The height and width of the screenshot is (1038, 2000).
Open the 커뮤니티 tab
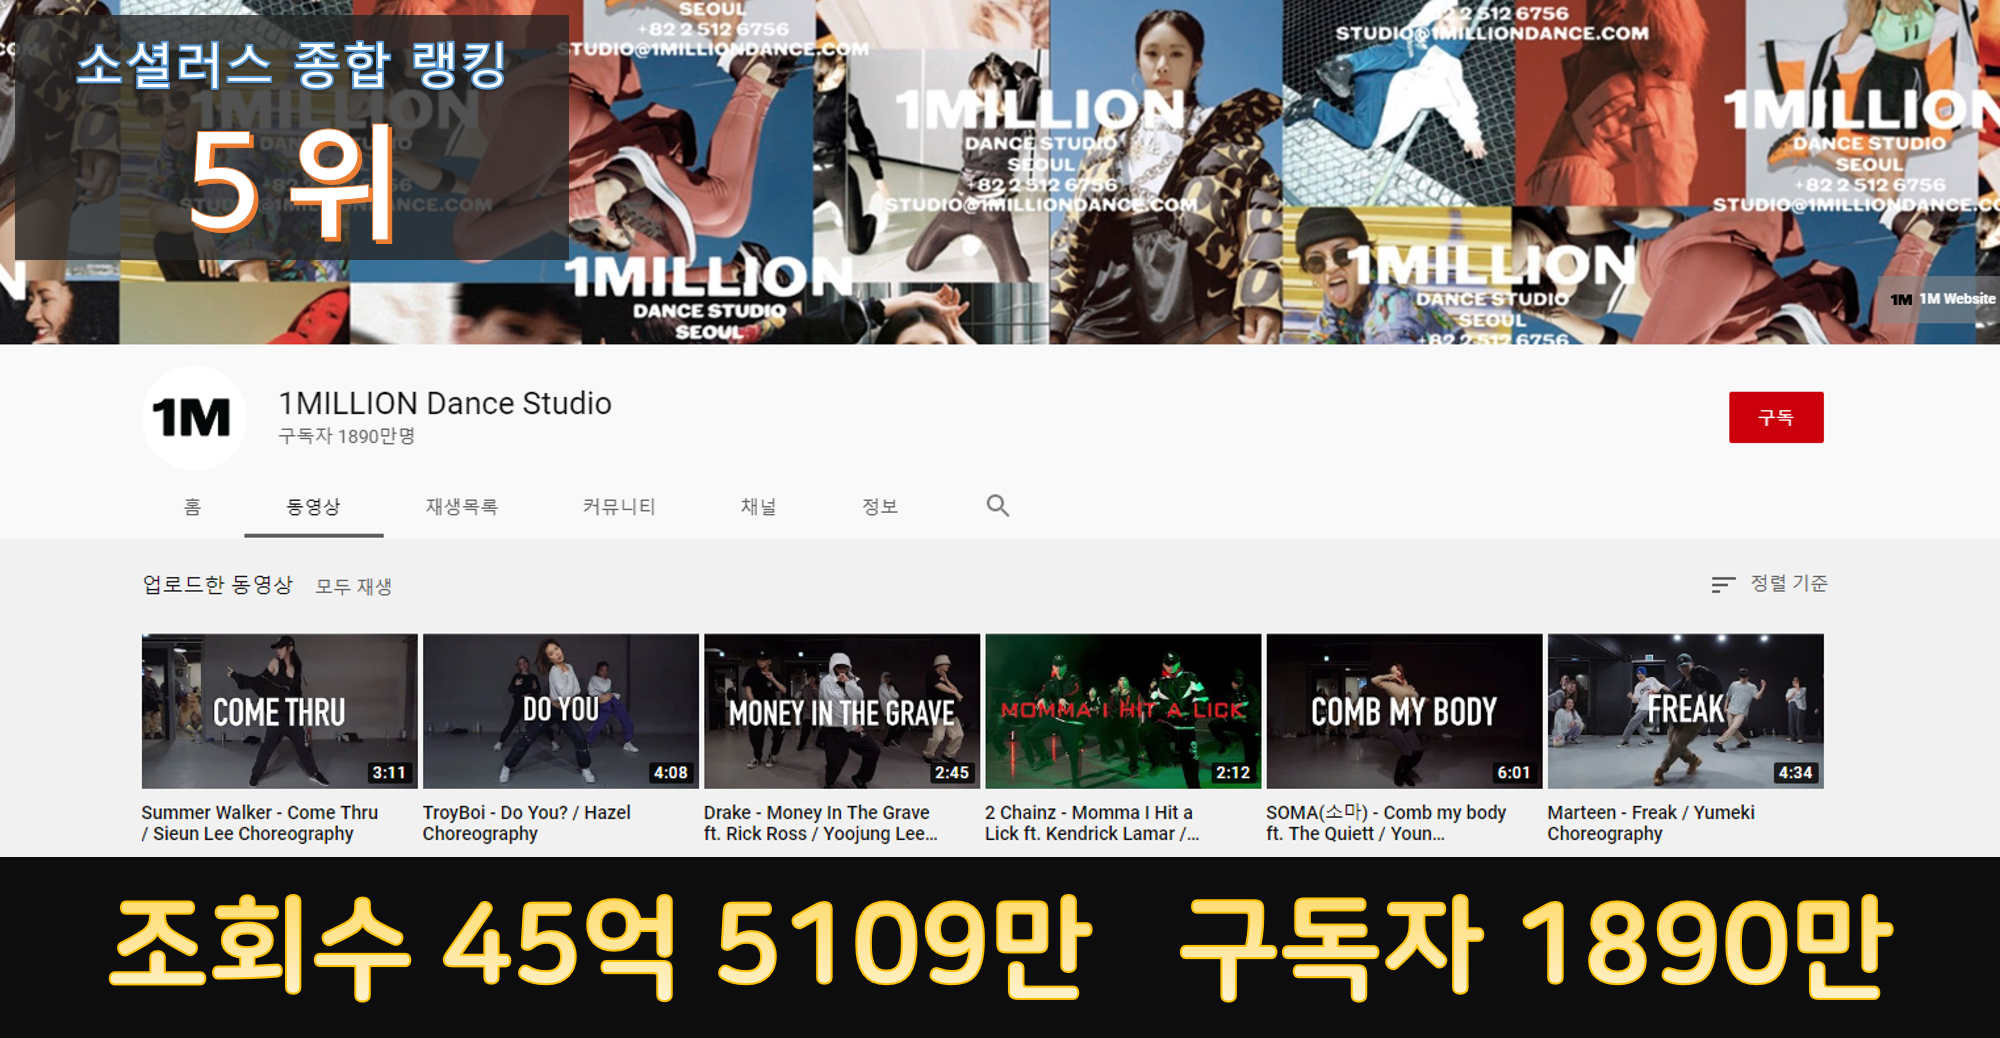pyautogui.click(x=619, y=507)
